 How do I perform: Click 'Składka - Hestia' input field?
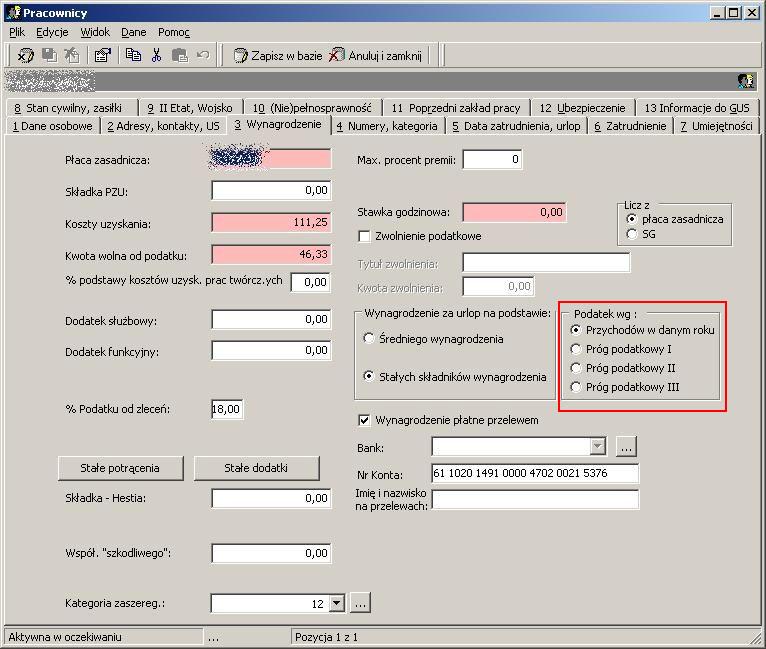(271, 499)
